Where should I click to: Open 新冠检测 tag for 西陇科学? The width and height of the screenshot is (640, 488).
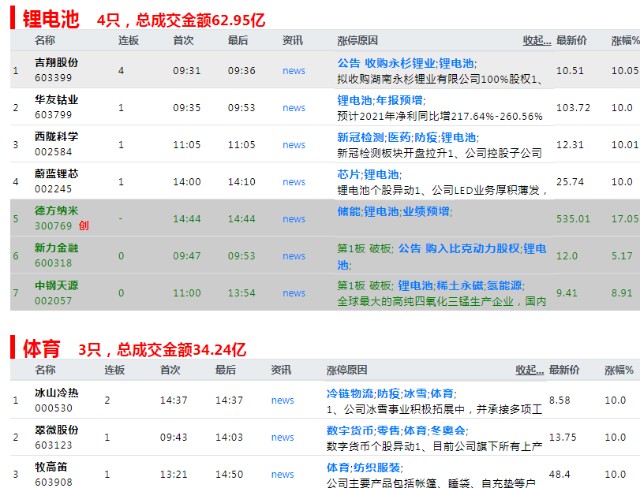click(360, 138)
